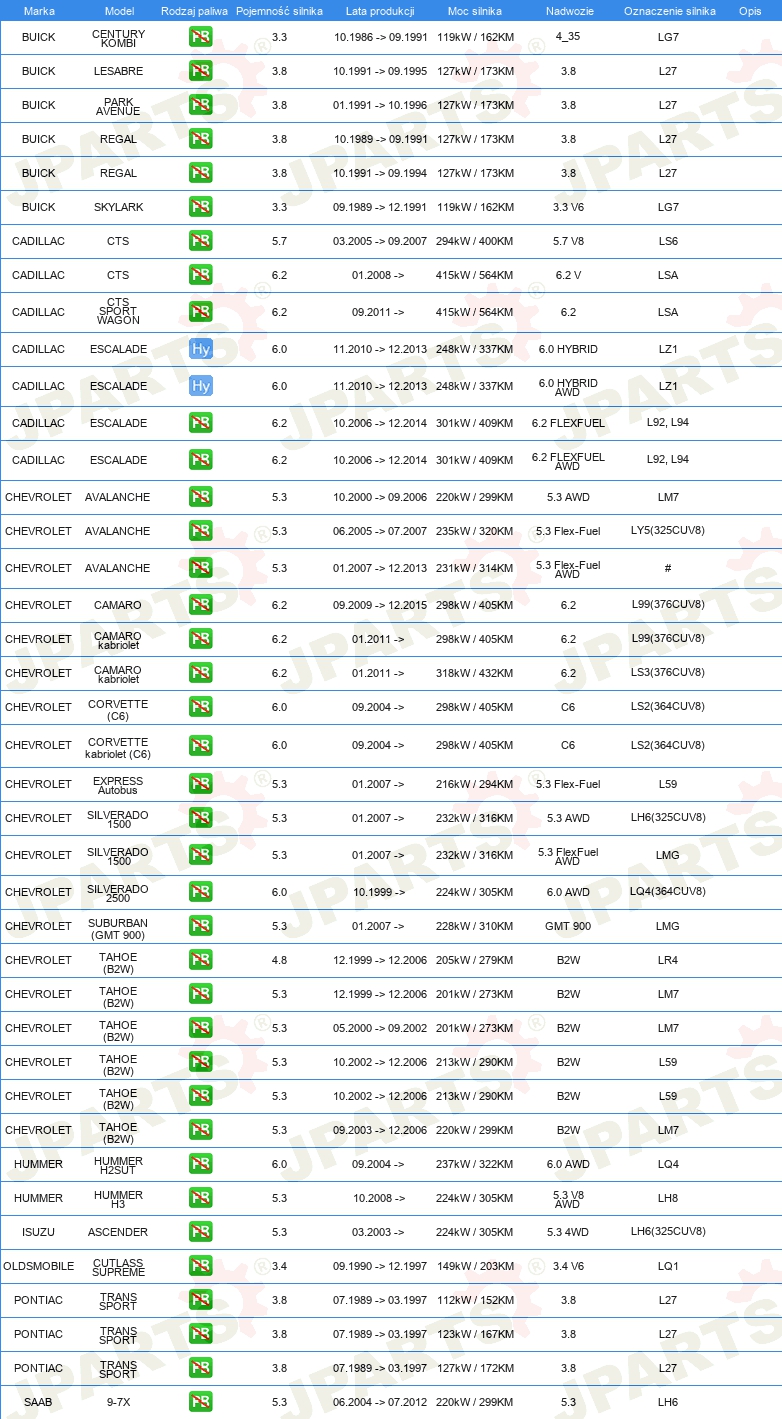Click the Model column header
This screenshot has height=1419, width=782.
pyautogui.click(x=119, y=10)
